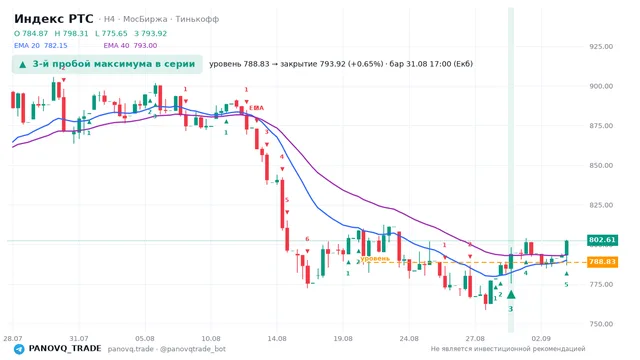Image resolution: width=640 pixels, height=360 pixels.
Task: Click the '925.00' price axis label
Action: (601, 47)
